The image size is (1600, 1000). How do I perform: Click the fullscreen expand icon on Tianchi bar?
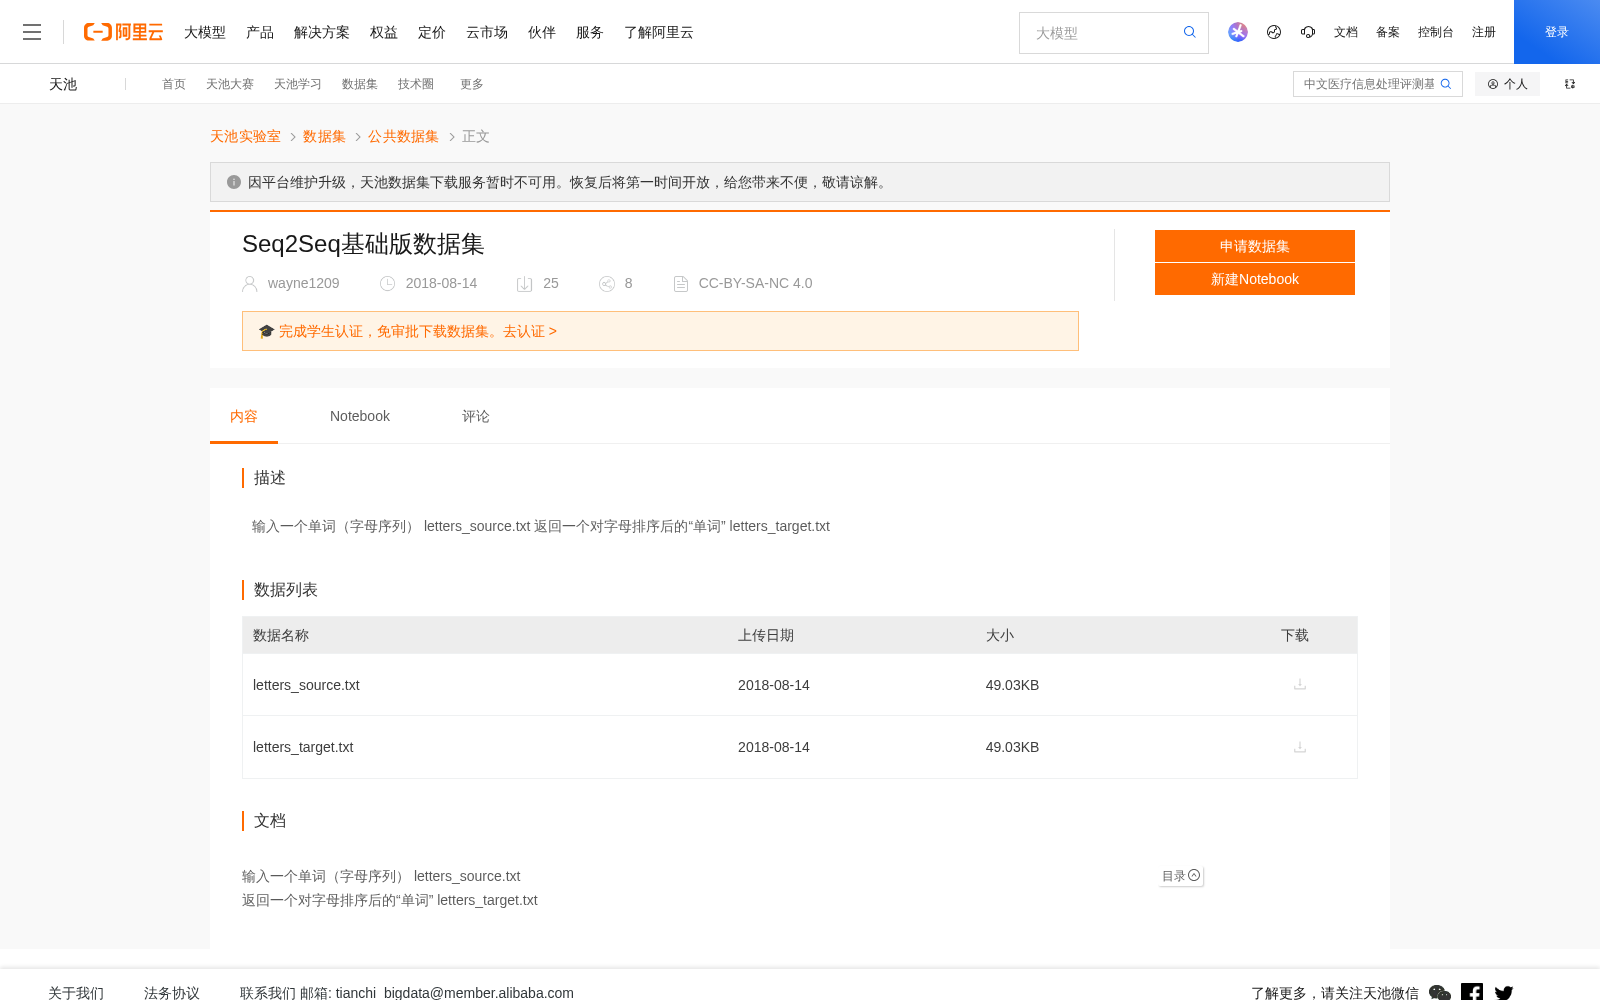[x=1570, y=84]
